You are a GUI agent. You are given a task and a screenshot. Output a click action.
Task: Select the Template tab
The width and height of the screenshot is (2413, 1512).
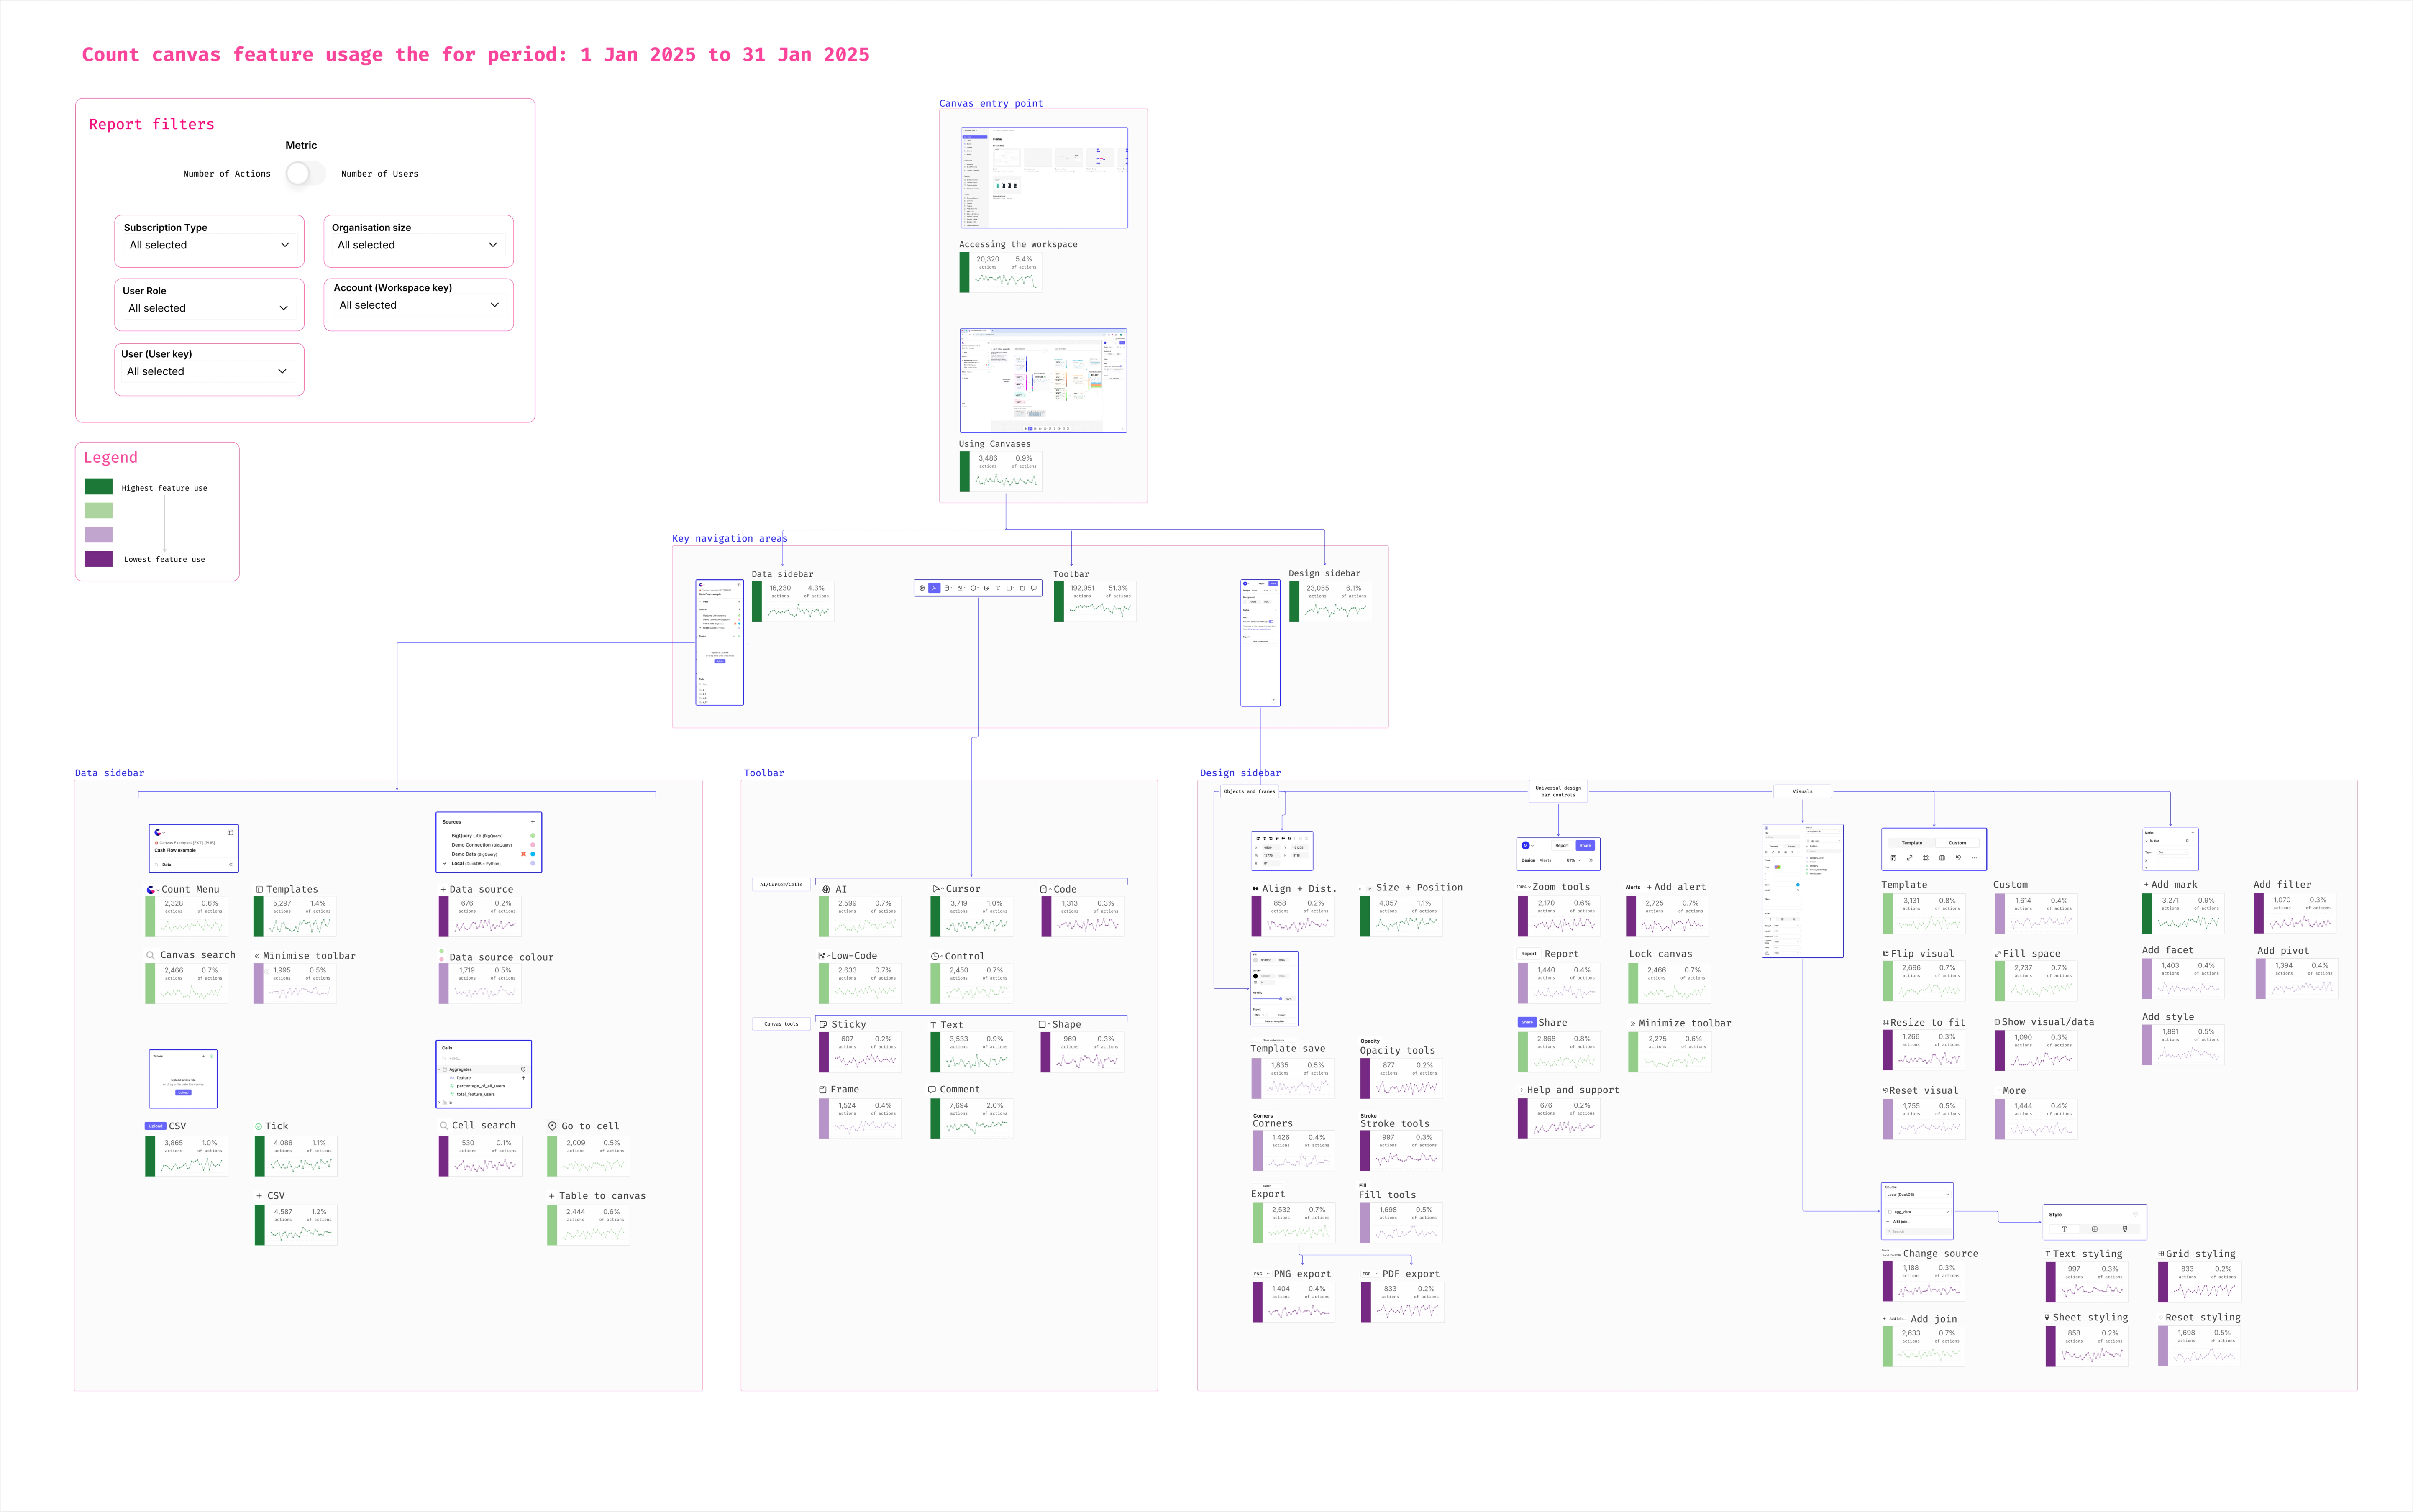point(1912,843)
